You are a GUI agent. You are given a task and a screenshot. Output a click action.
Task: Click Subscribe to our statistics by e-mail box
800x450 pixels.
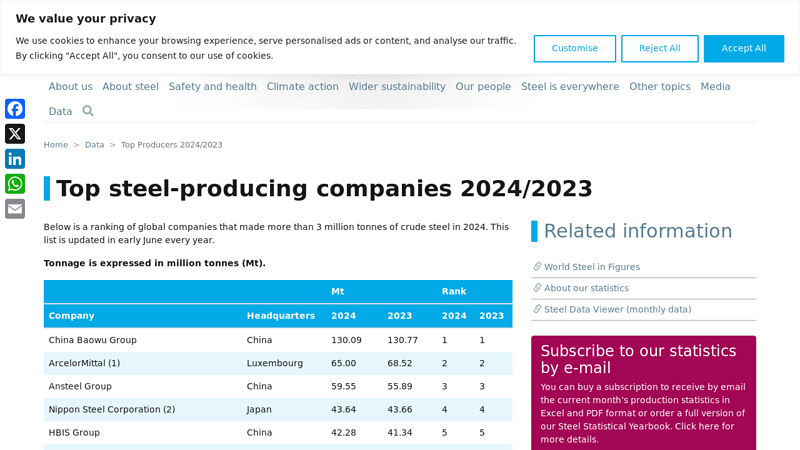pyautogui.click(x=643, y=393)
